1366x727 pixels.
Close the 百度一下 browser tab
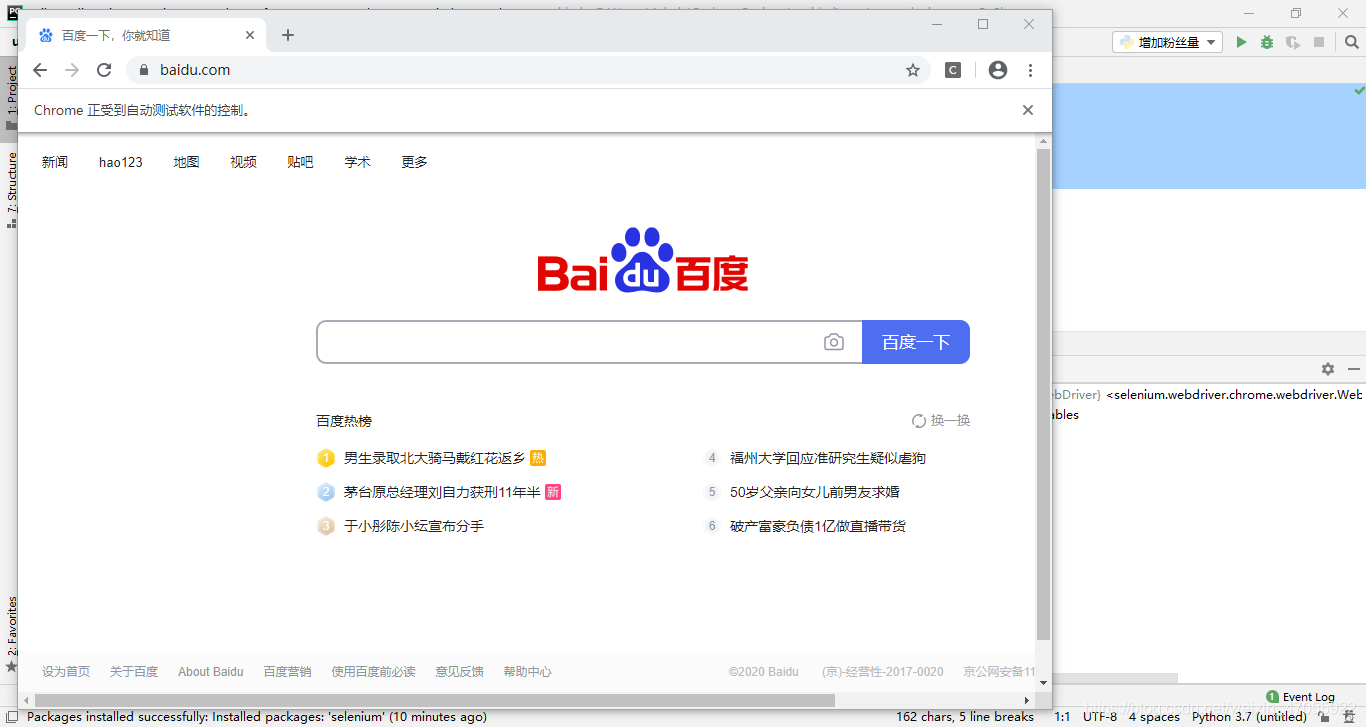[250, 35]
